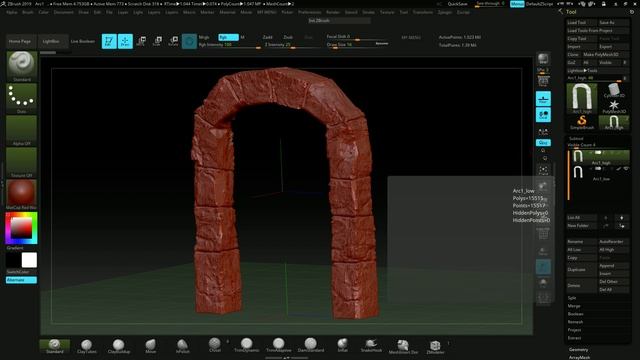Toggle the Mrgb channel button

pyautogui.click(x=204, y=37)
